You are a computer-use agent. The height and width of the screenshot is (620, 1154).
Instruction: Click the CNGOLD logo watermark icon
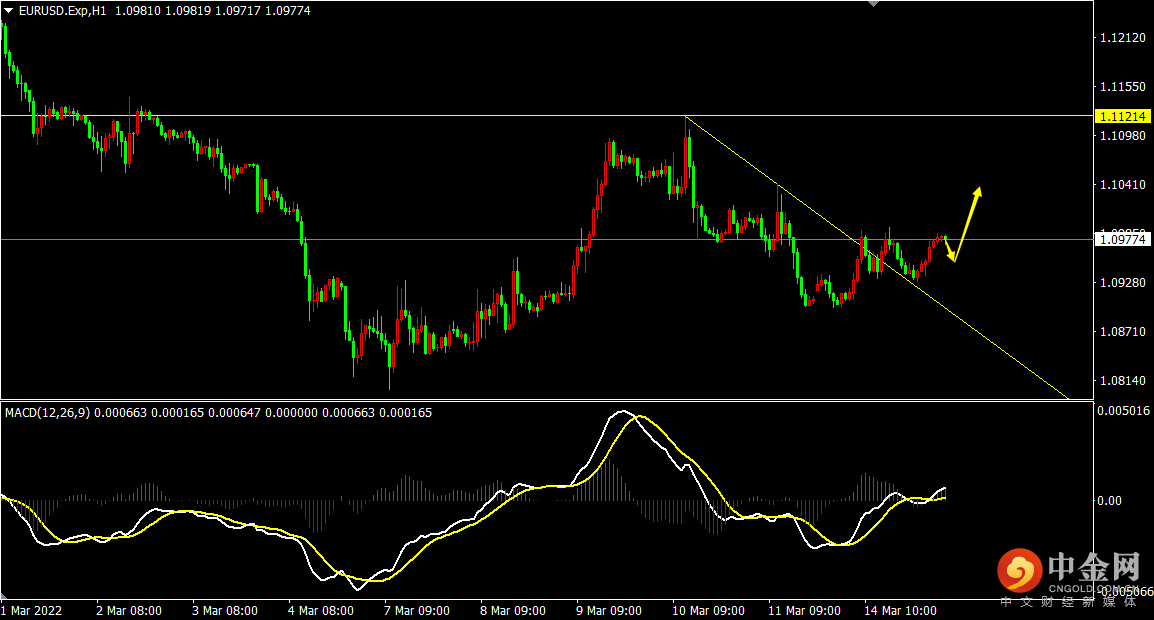click(1019, 571)
